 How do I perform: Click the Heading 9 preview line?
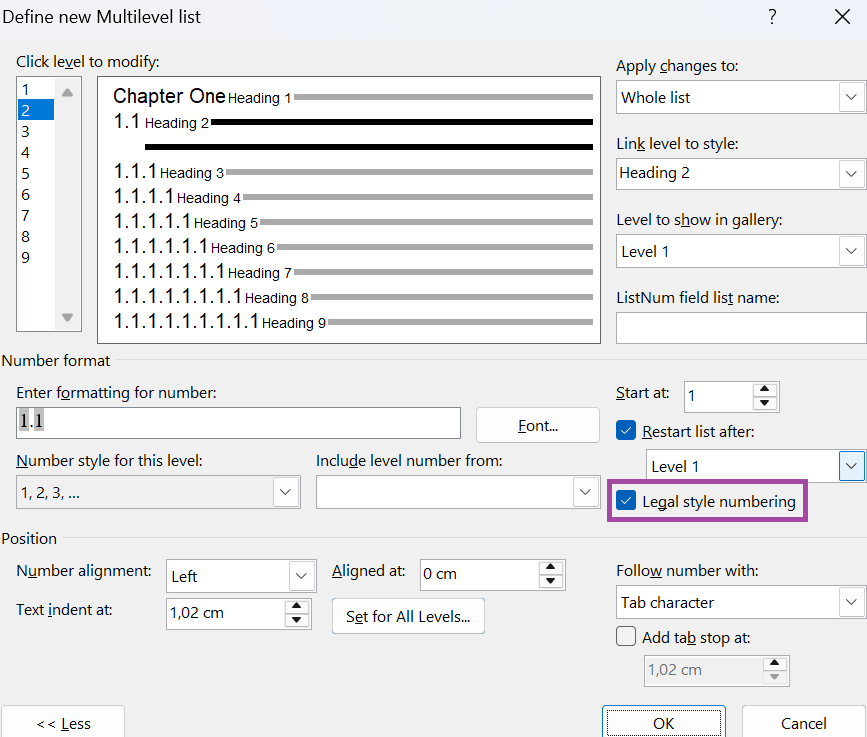coord(353,322)
